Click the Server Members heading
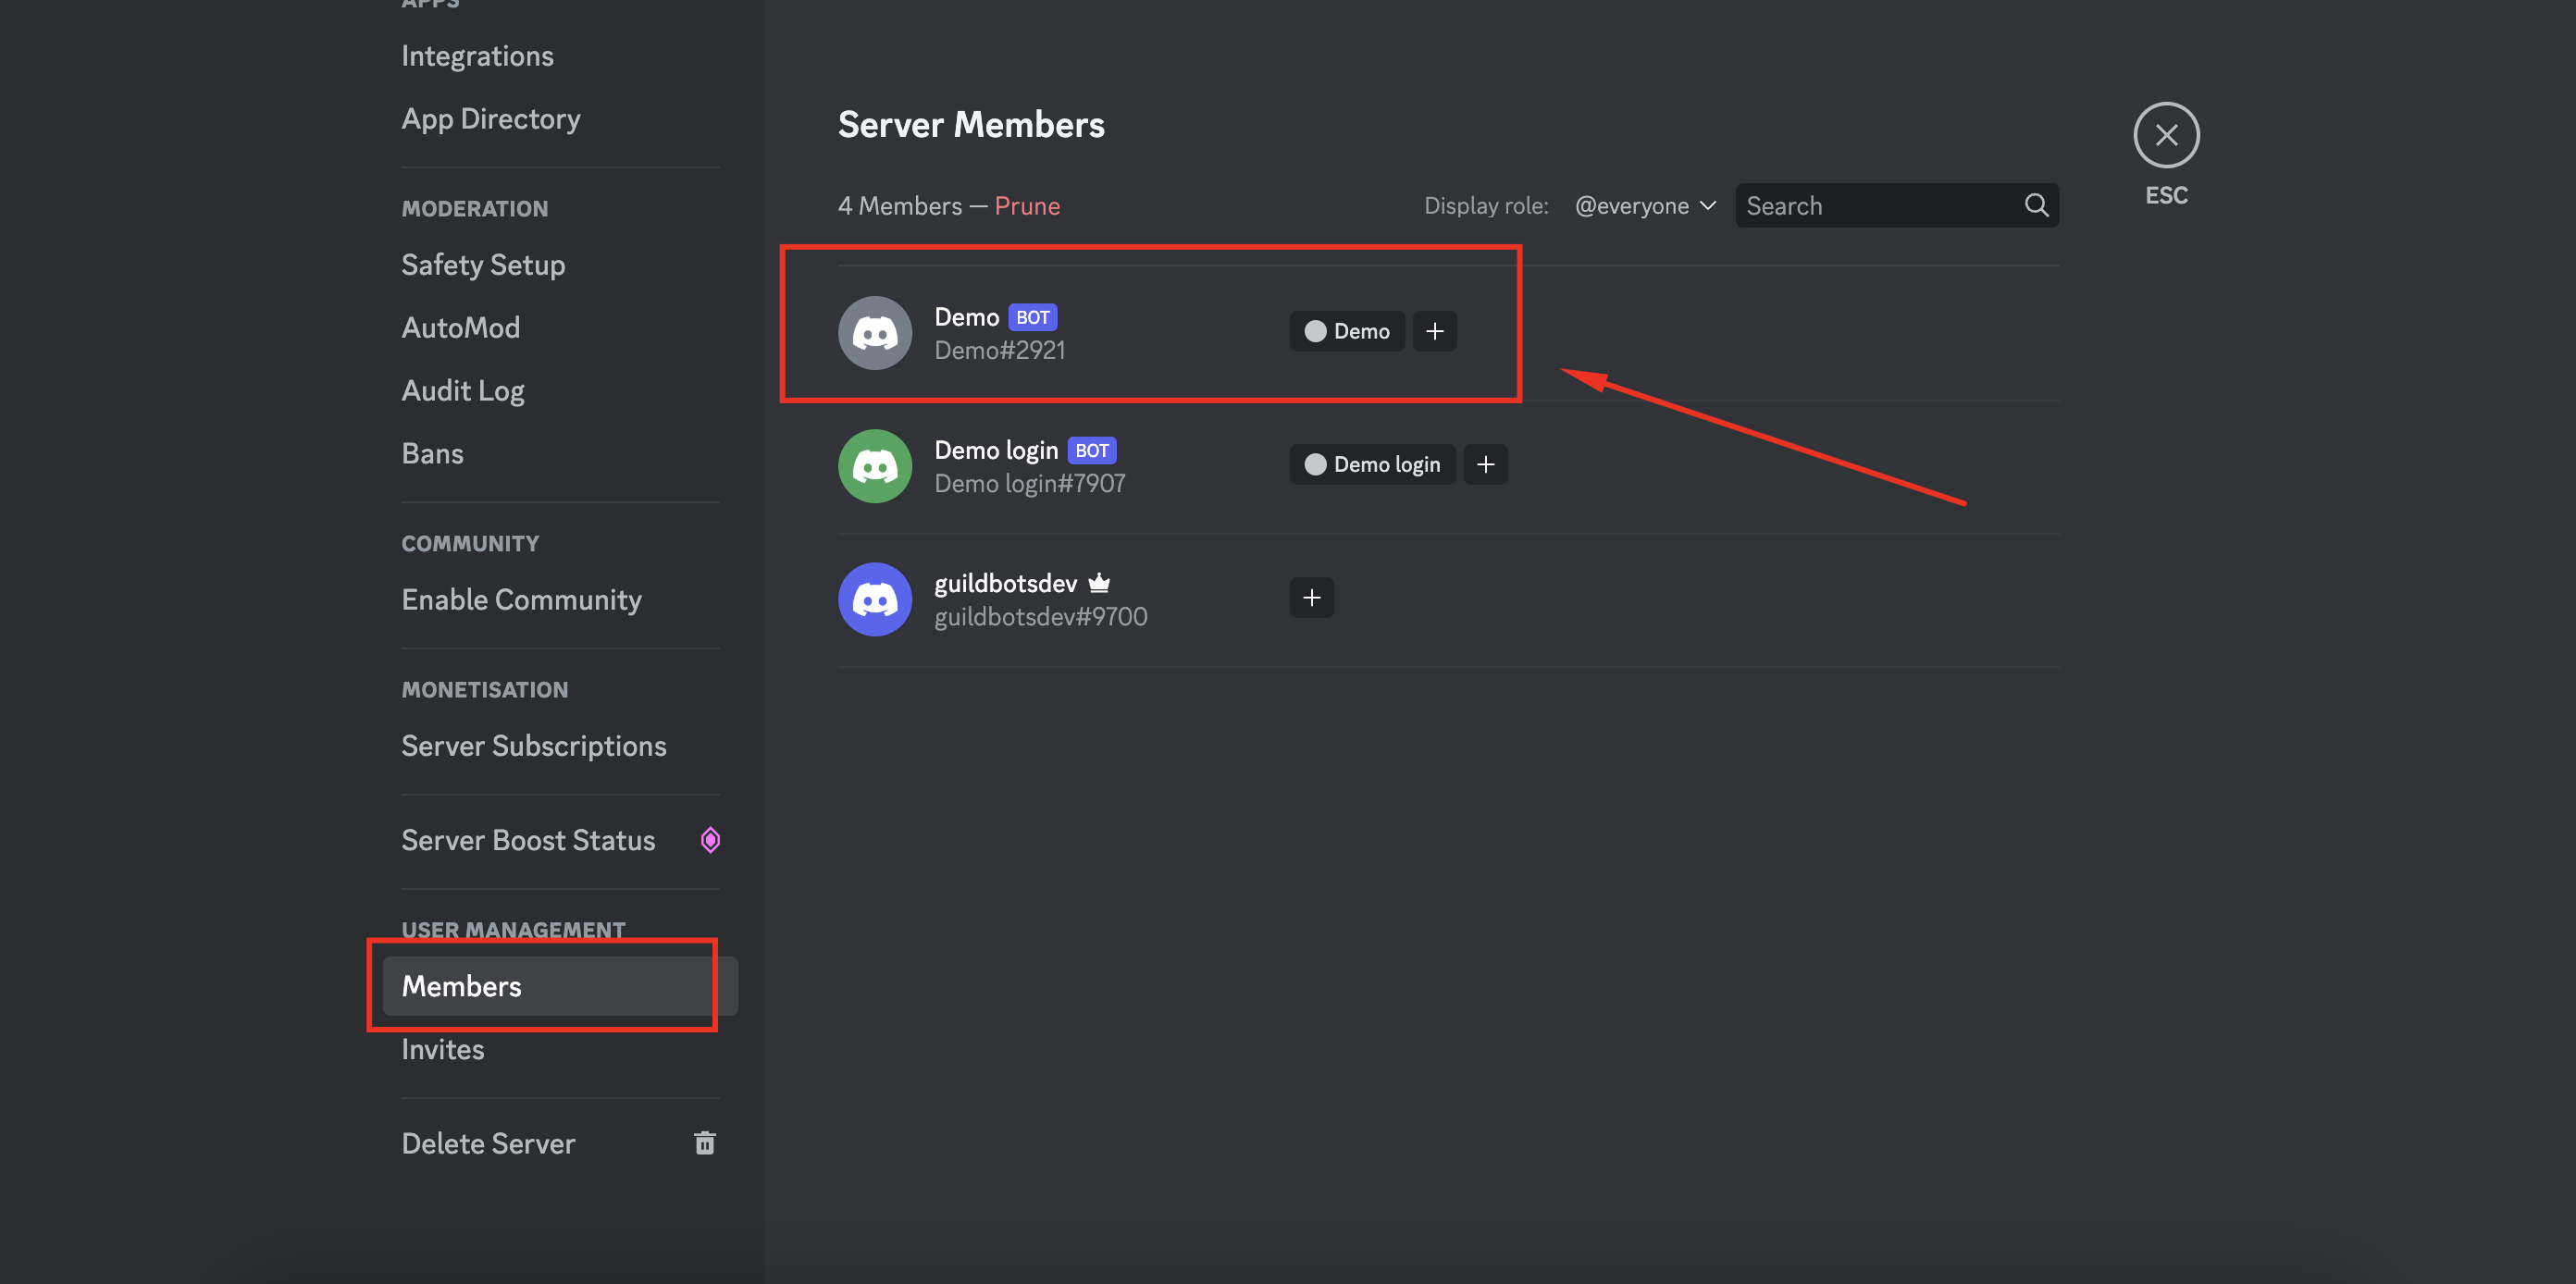 point(971,125)
